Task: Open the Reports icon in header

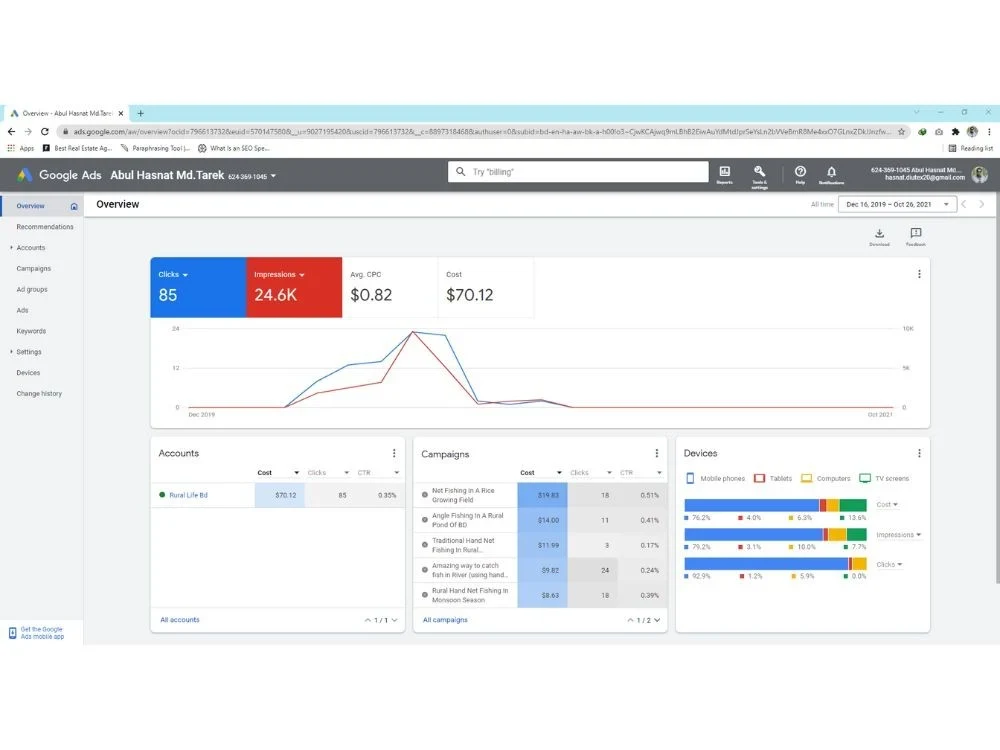Action: click(724, 173)
